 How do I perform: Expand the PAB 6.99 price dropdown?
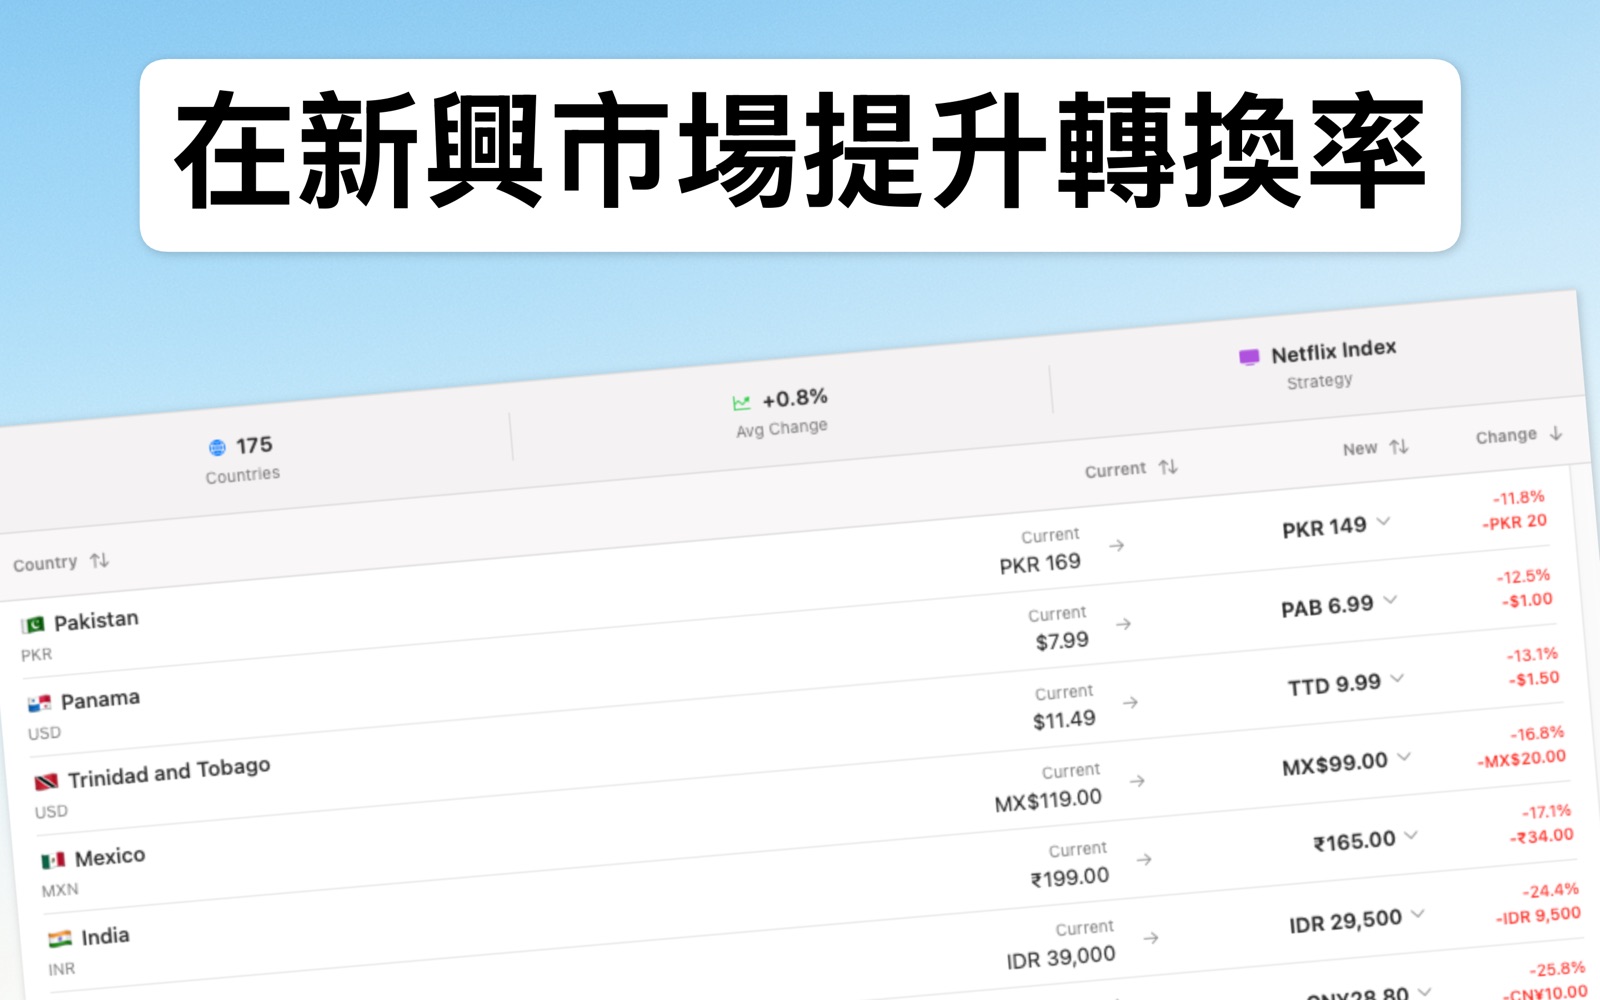click(x=1390, y=600)
